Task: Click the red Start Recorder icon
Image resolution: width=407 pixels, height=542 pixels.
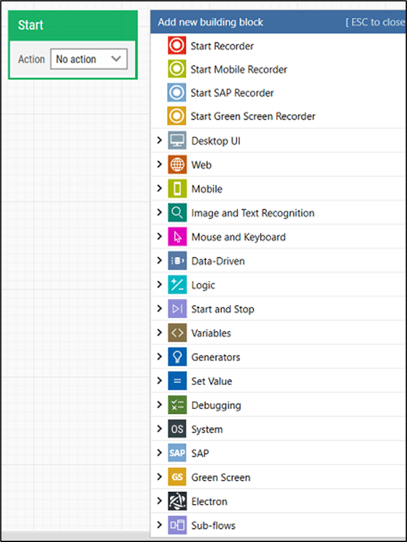Action: click(177, 45)
